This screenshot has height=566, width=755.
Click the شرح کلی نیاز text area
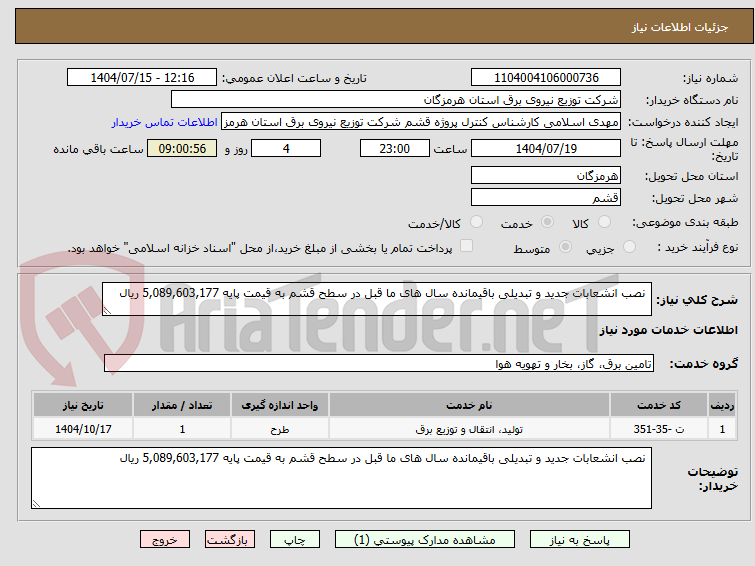[377, 299]
